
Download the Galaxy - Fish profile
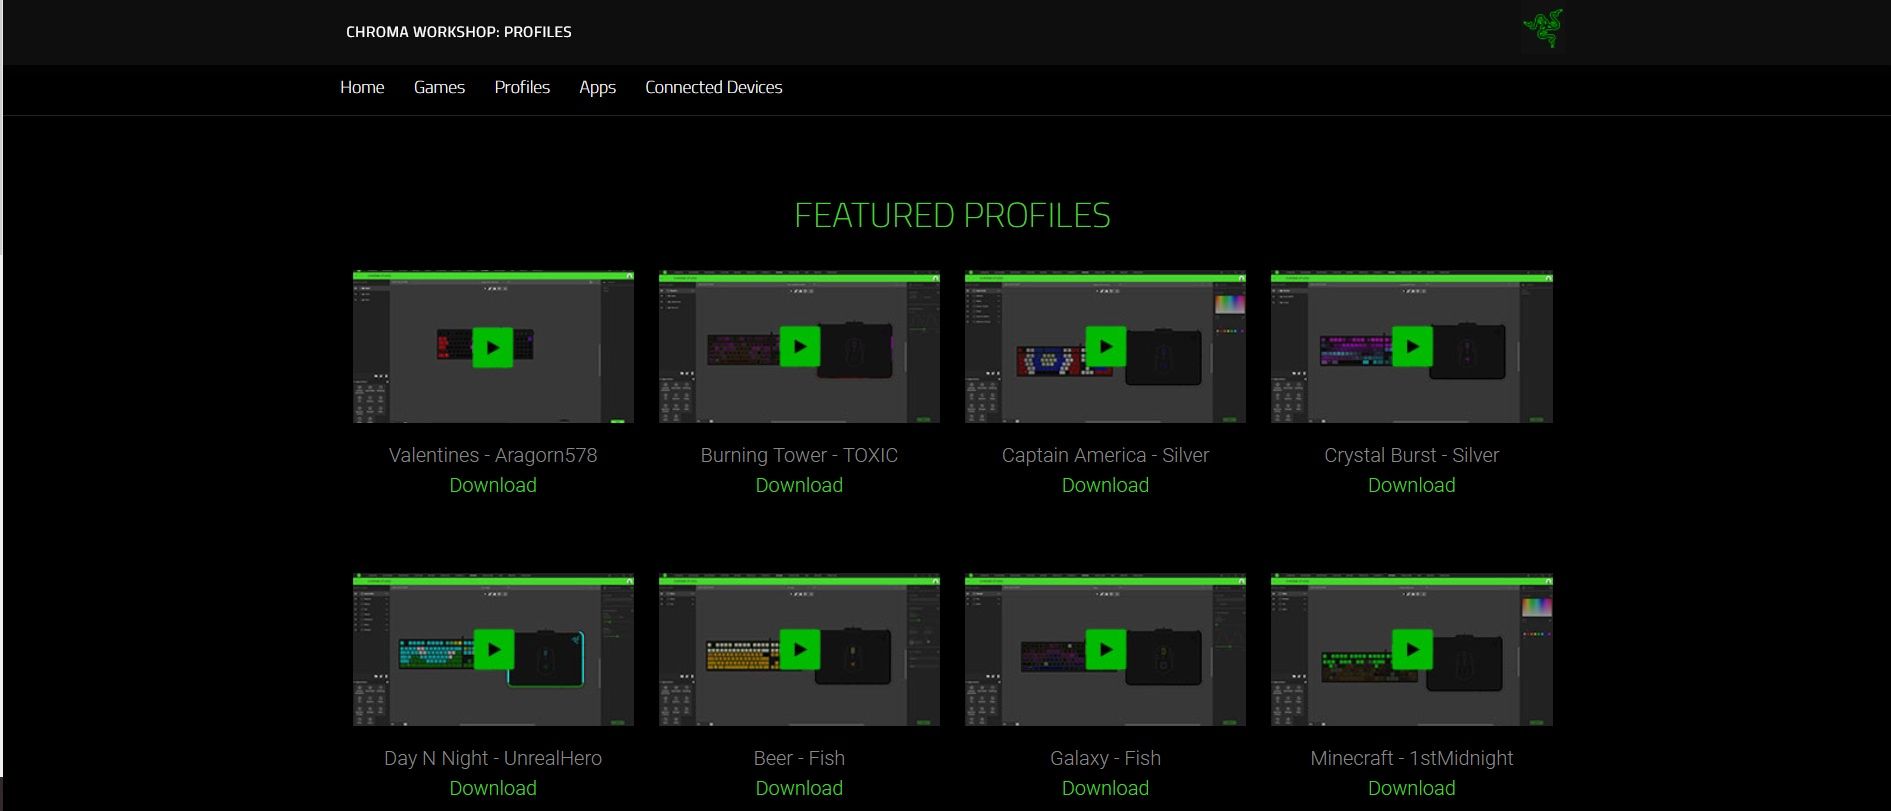click(1105, 788)
